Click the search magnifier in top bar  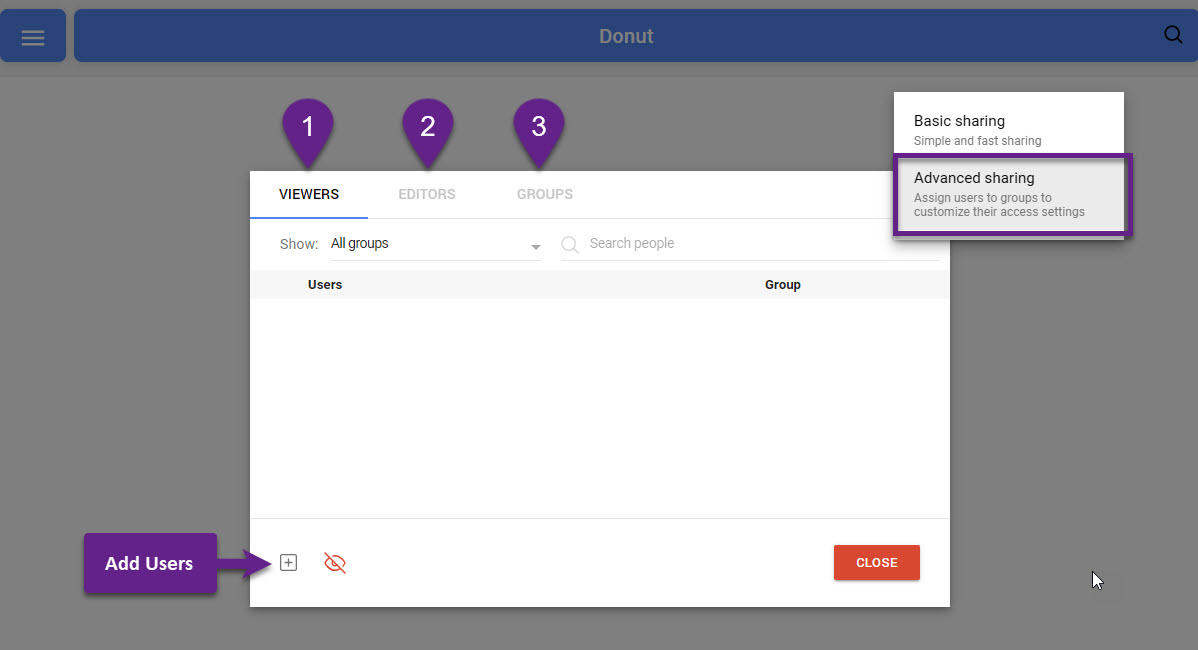coord(1173,35)
